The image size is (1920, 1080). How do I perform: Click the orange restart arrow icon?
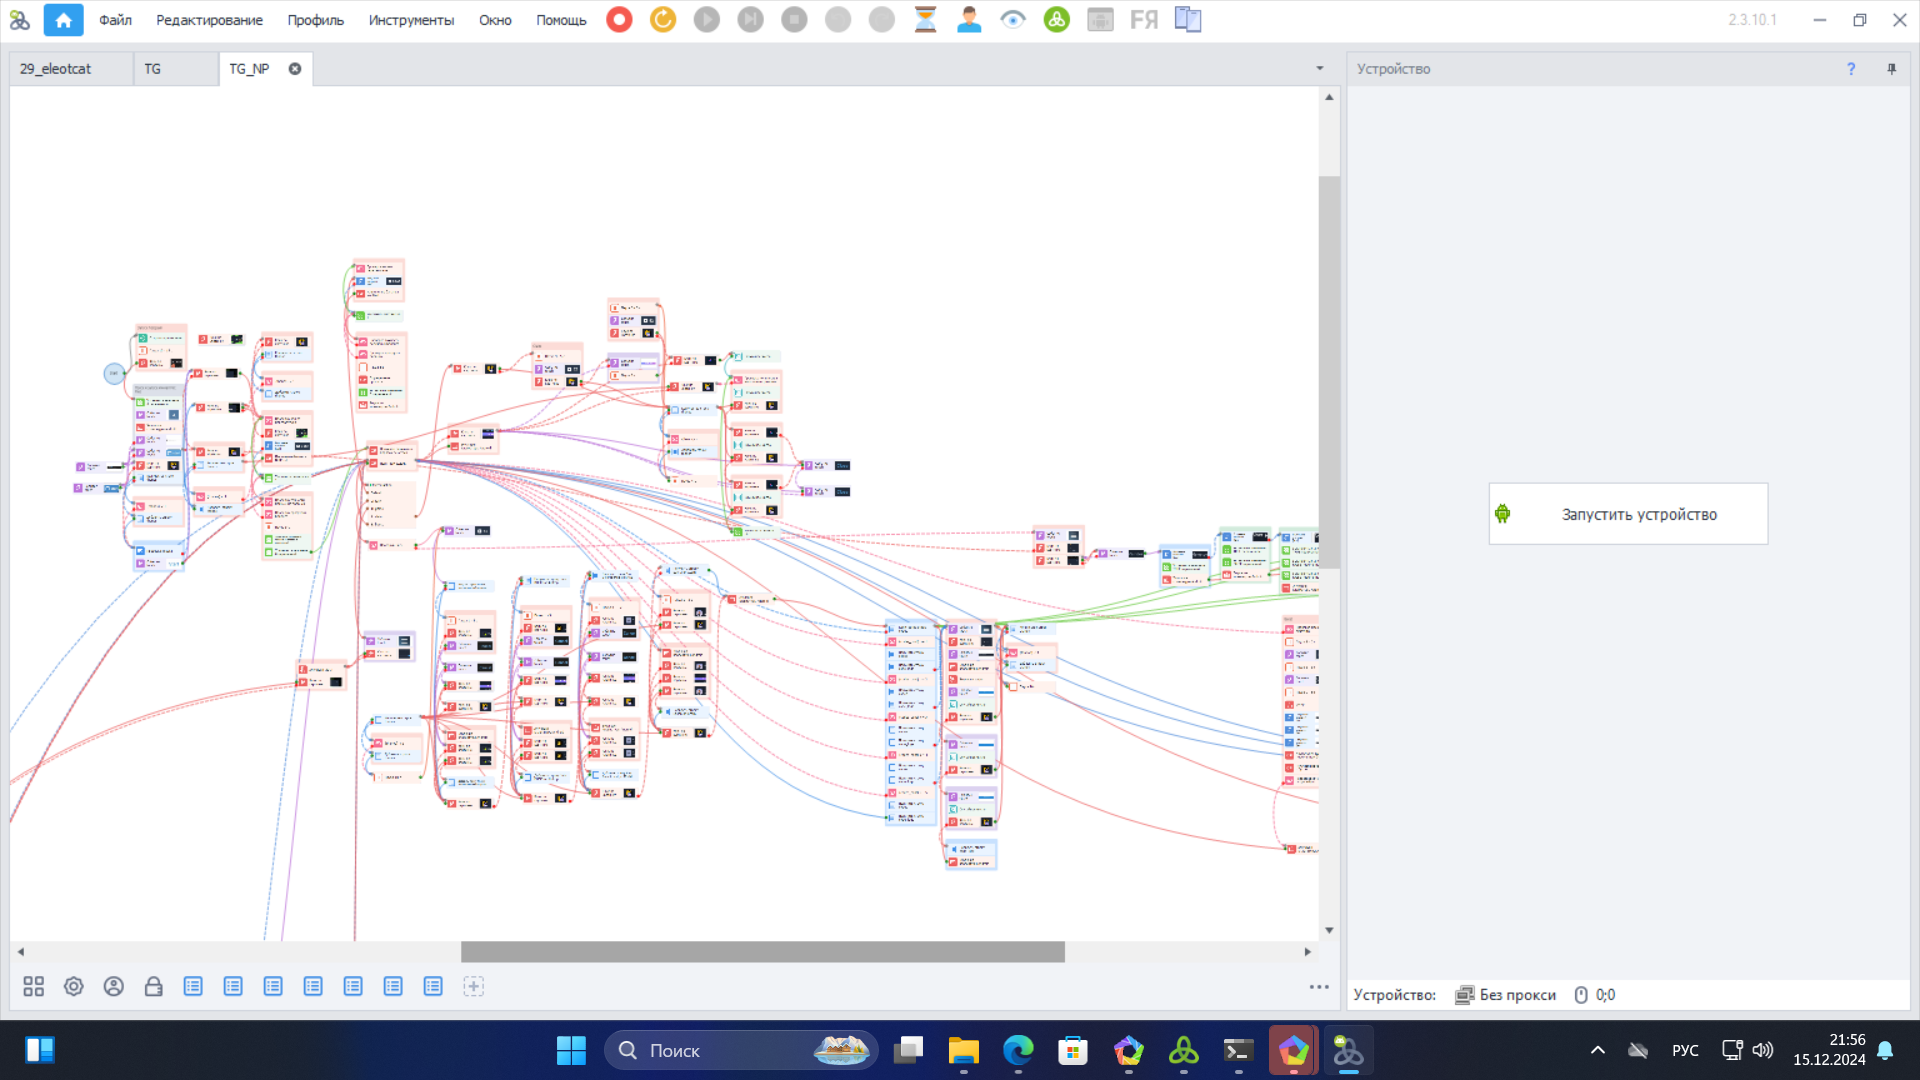[x=663, y=20]
